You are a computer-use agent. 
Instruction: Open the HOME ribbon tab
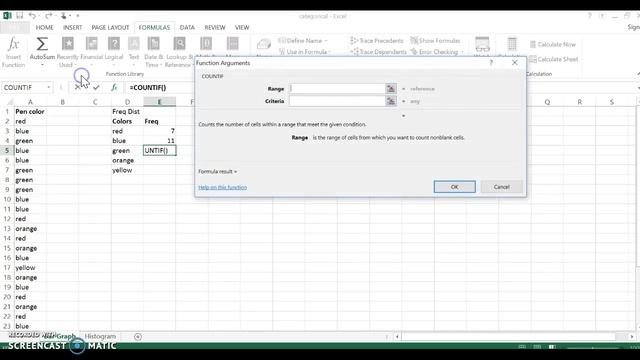coord(44,27)
